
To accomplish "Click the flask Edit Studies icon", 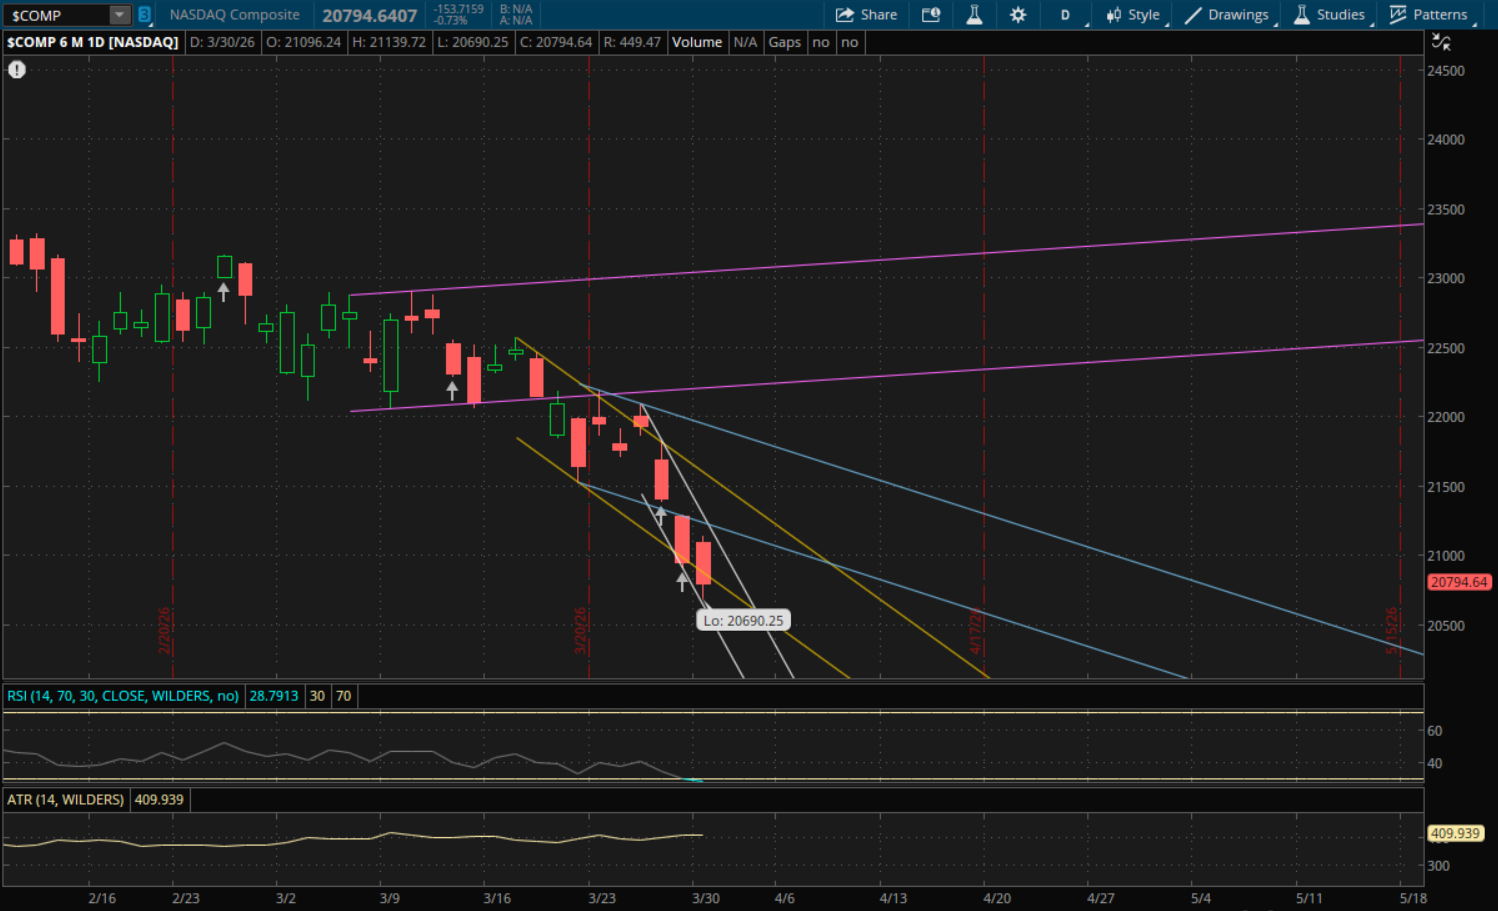I will 974,15.
